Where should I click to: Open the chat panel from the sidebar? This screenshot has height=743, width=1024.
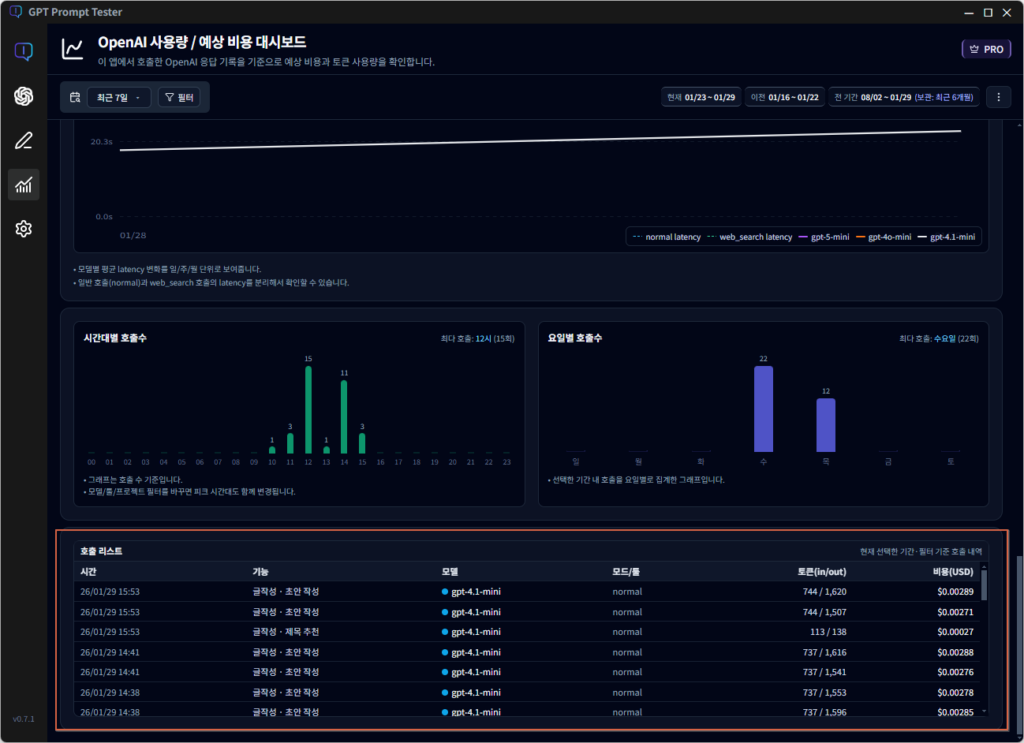pyautogui.click(x=23, y=52)
